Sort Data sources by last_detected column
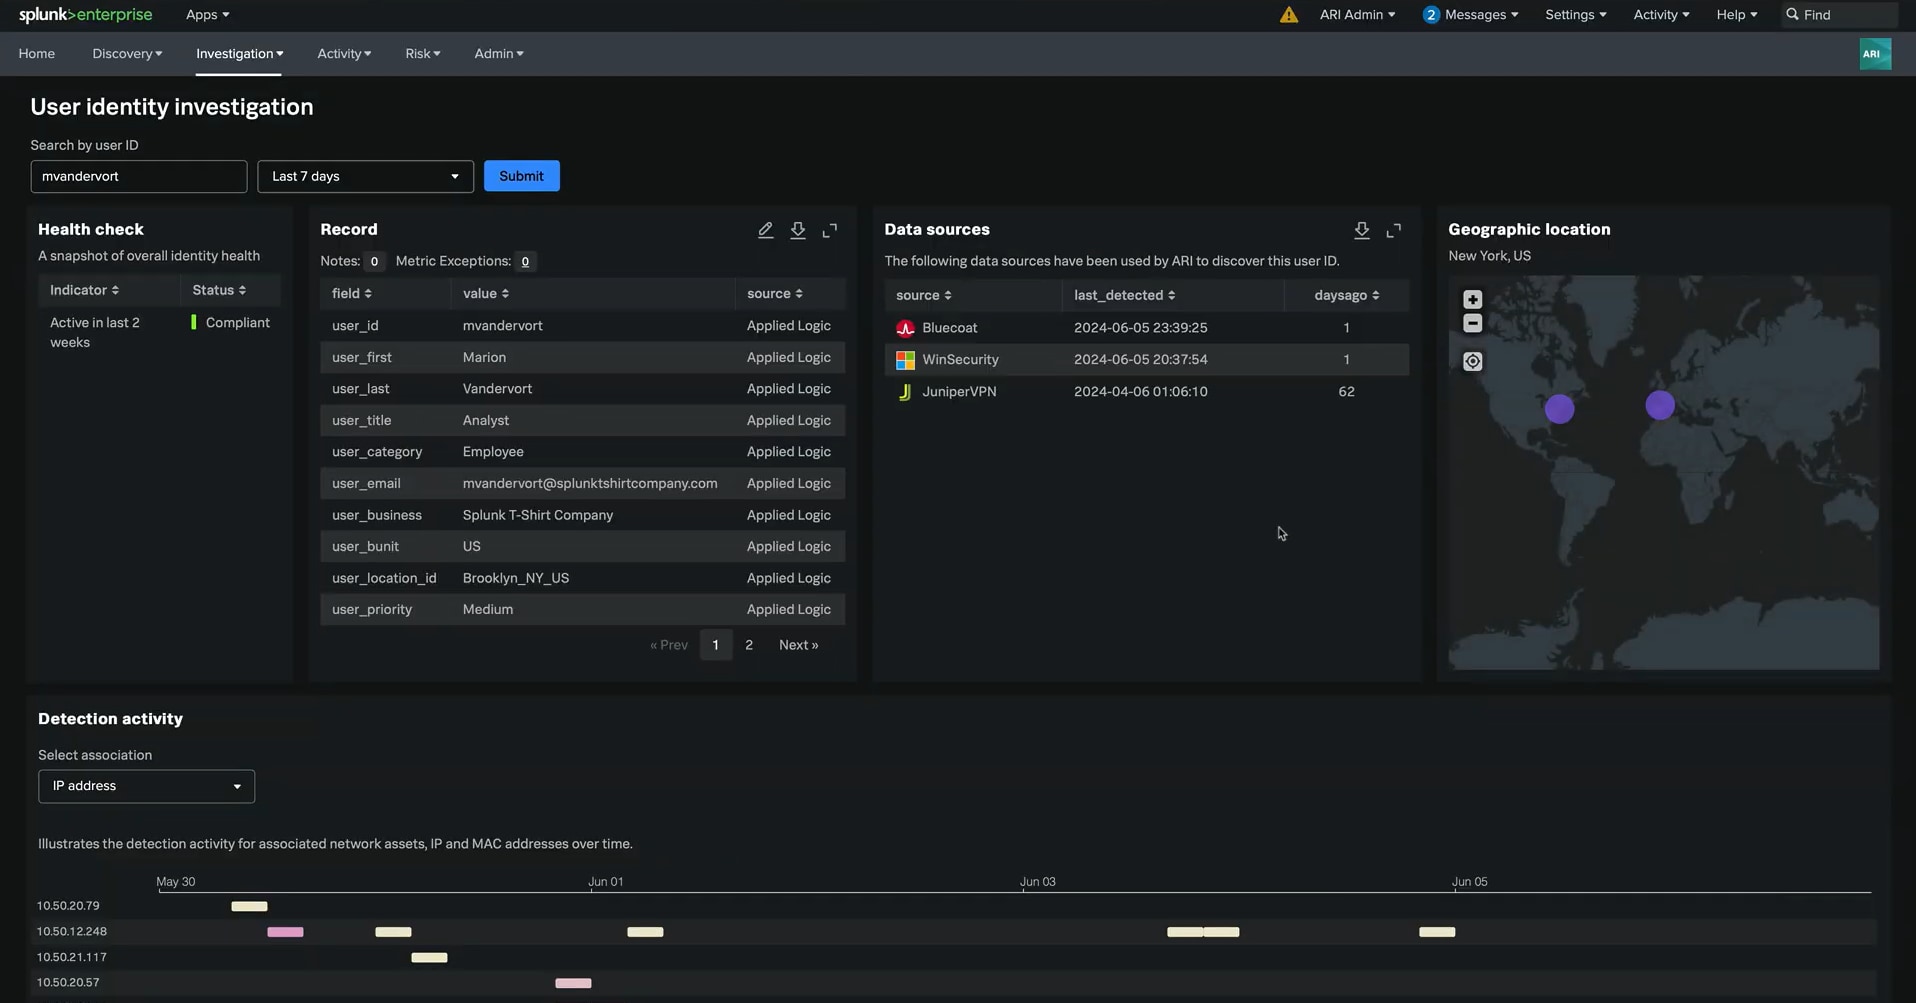 coord(1124,295)
